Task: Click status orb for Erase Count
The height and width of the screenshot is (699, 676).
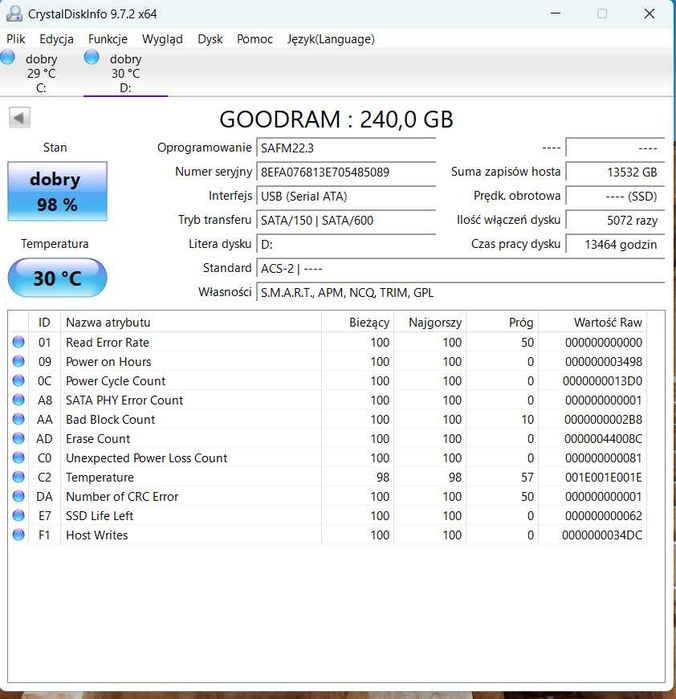Action: [18, 438]
